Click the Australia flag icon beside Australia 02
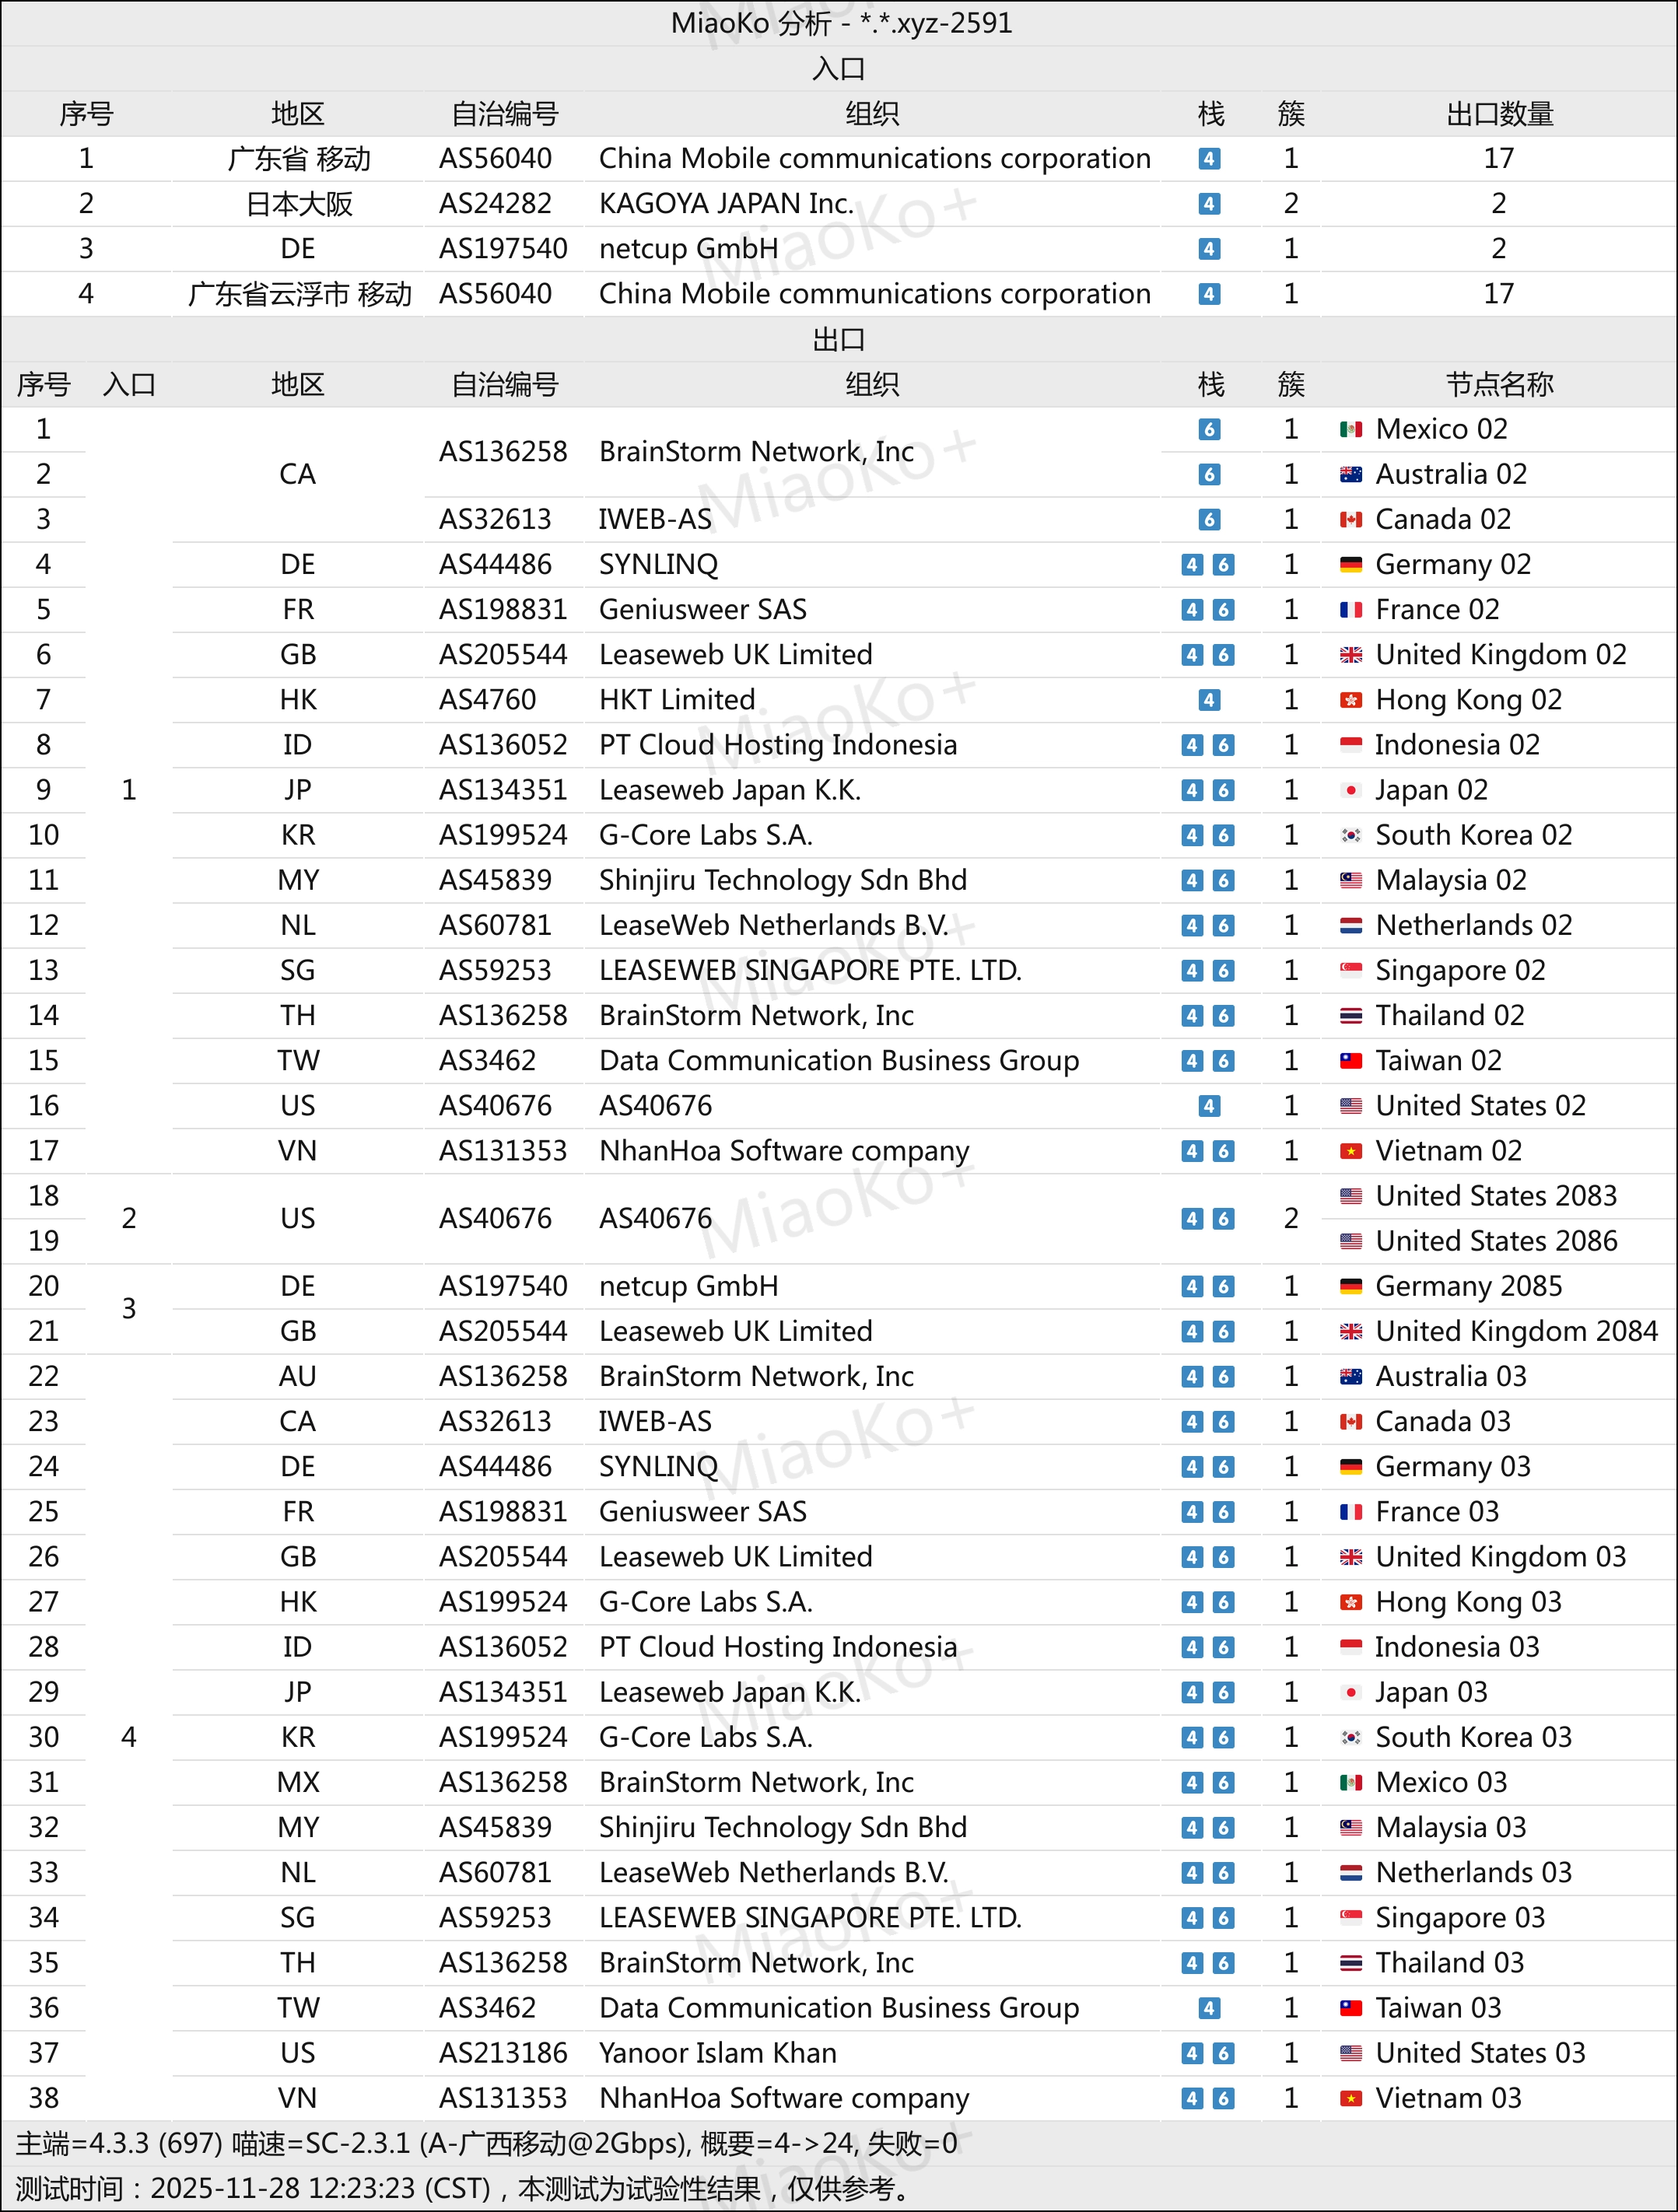This screenshot has width=1678, height=2212. coord(1350,474)
